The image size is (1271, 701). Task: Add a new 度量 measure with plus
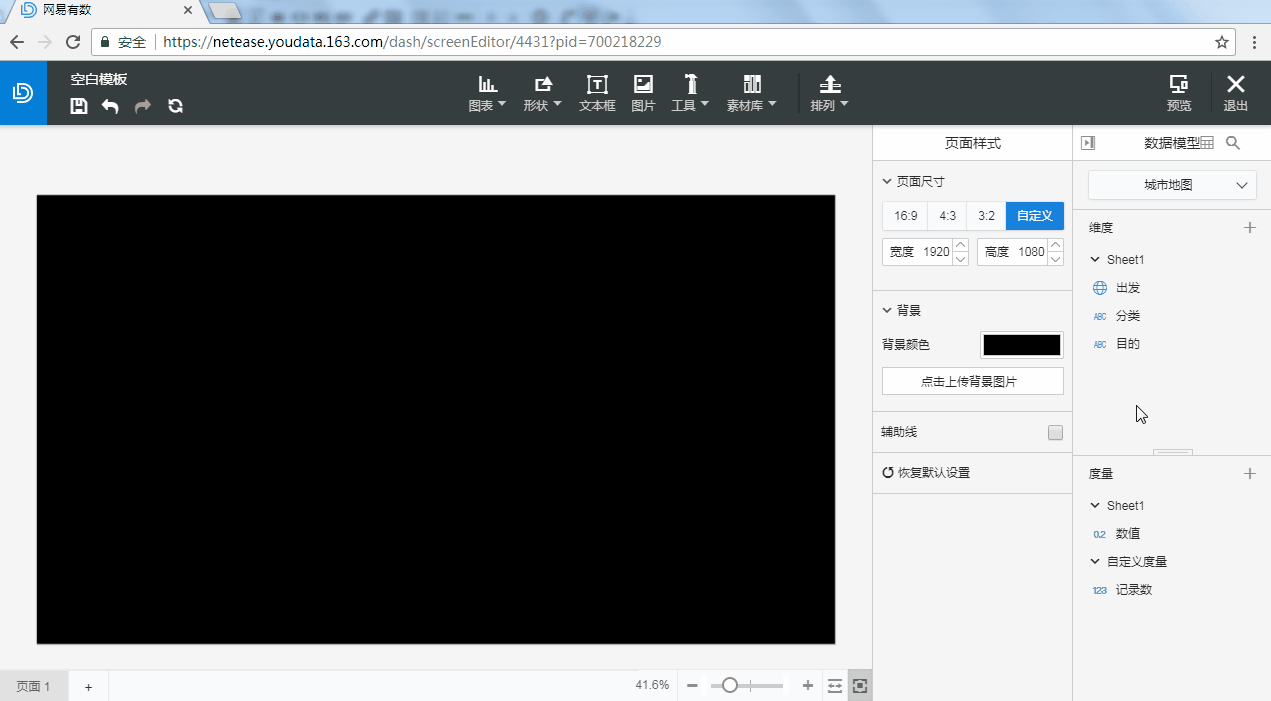pyautogui.click(x=1249, y=474)
